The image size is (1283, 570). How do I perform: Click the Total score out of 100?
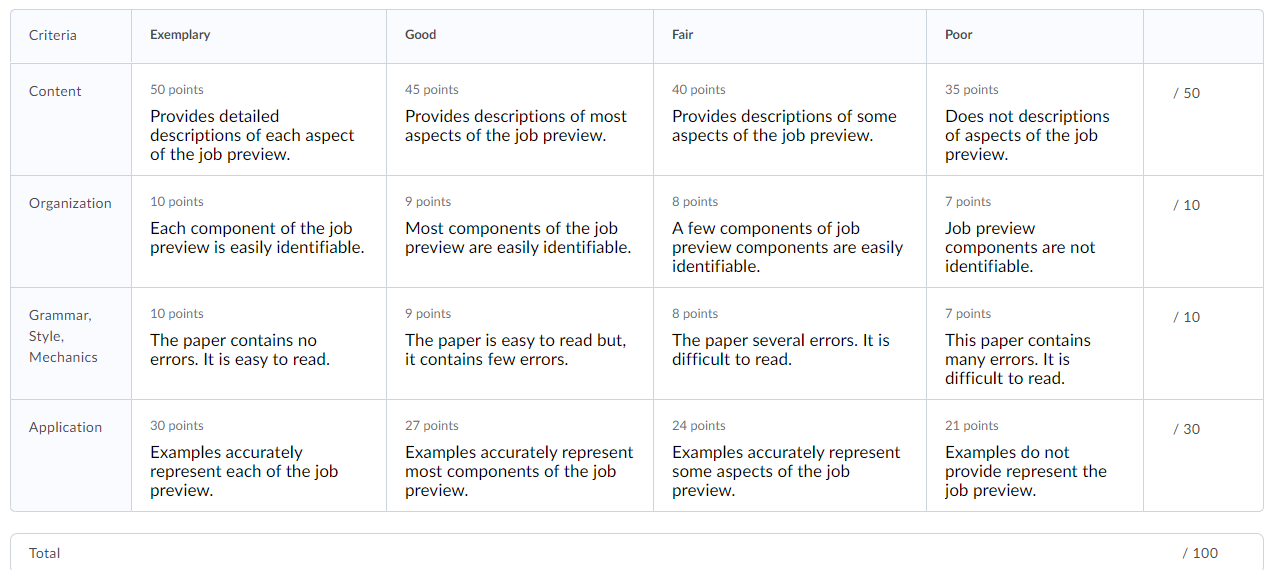(1200, 553)
